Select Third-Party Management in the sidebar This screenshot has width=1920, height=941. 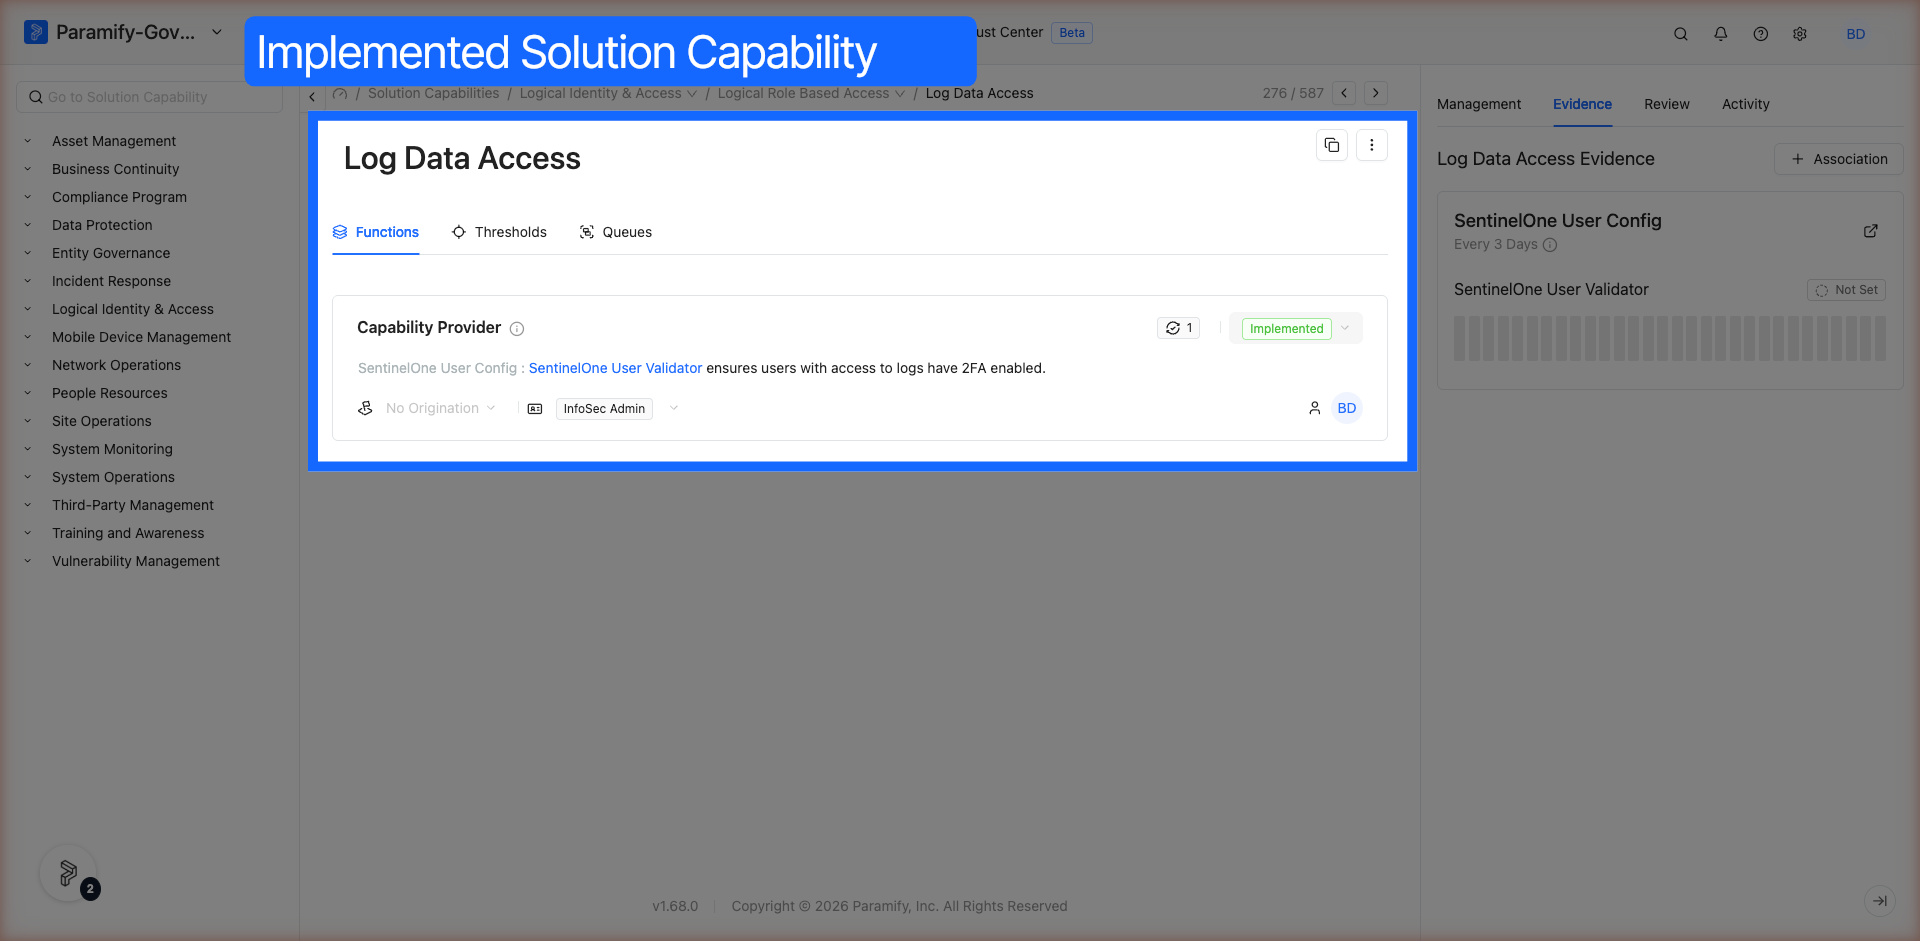pos(133,505)
